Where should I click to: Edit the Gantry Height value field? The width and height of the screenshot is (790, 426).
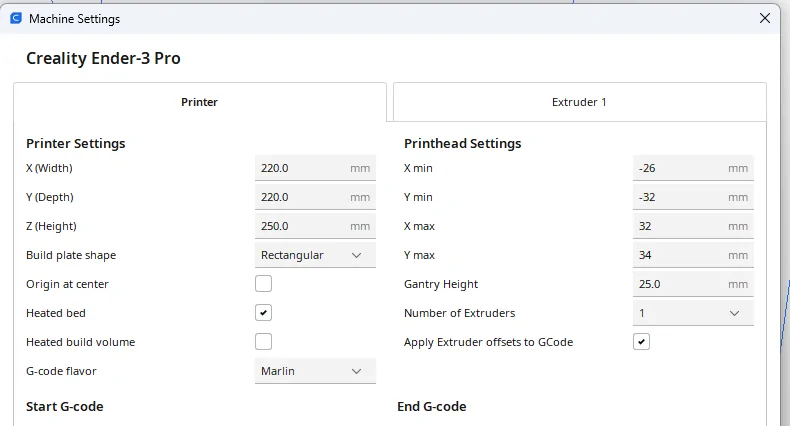(693, 284)
